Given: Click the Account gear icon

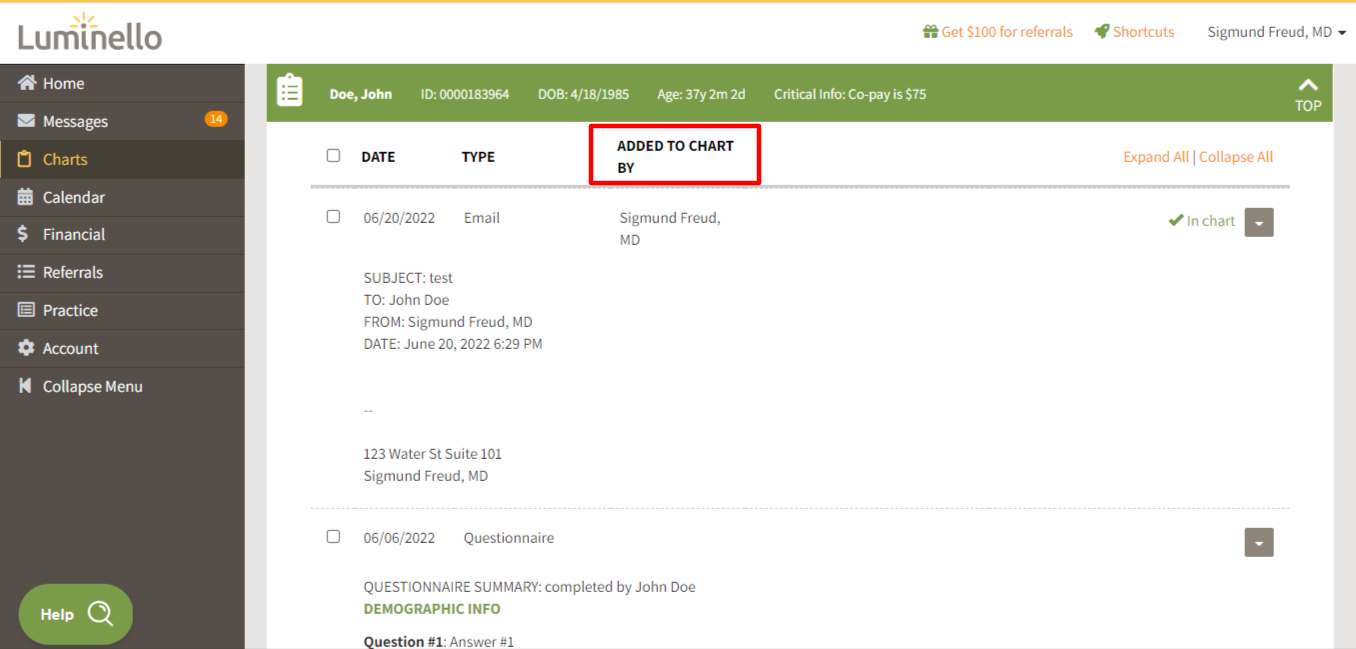Looking at the screenshot, I should pyautogui.click(x=27, y=348).
